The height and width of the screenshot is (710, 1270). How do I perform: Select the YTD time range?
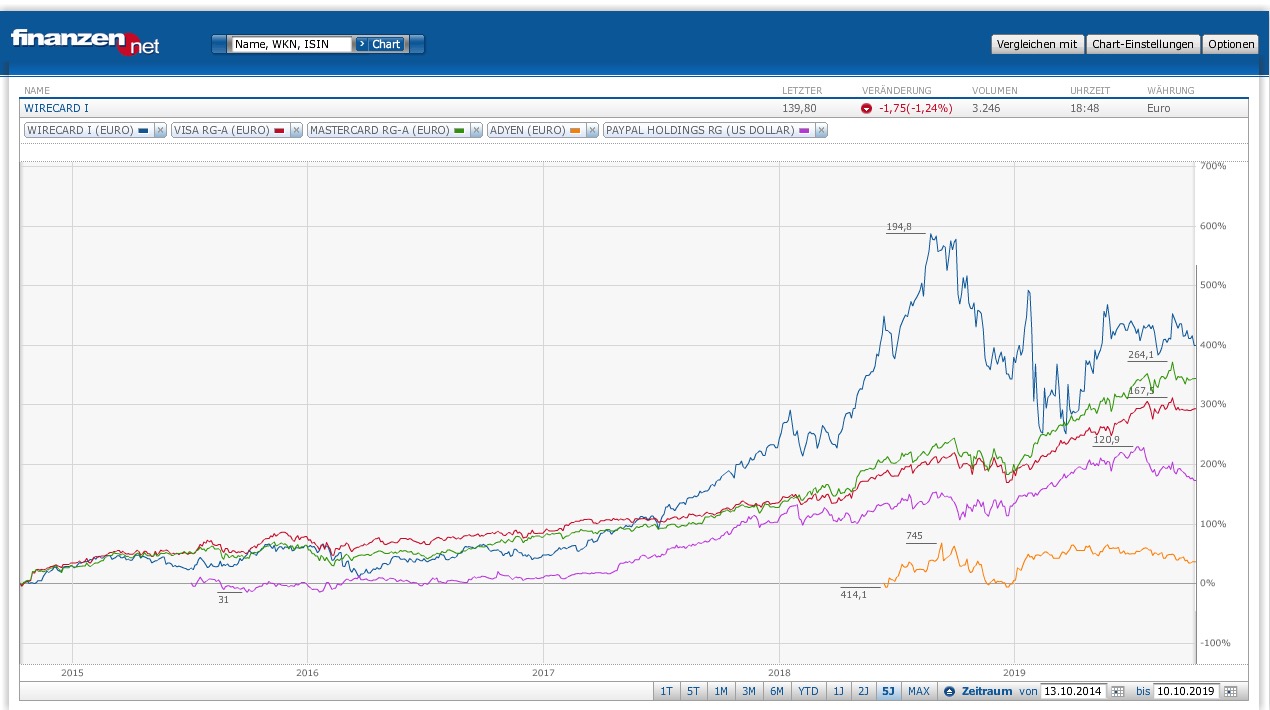tap(806, 691)
